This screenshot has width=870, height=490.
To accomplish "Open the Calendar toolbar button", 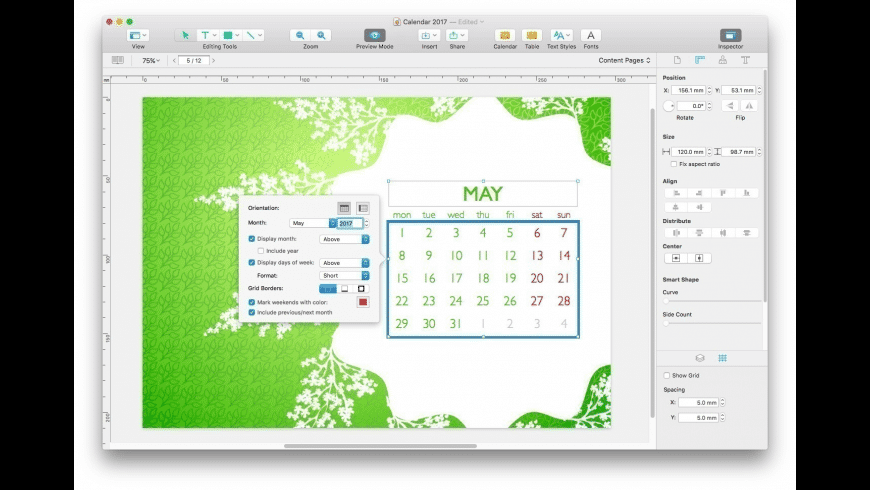I will tap(505, 35).
